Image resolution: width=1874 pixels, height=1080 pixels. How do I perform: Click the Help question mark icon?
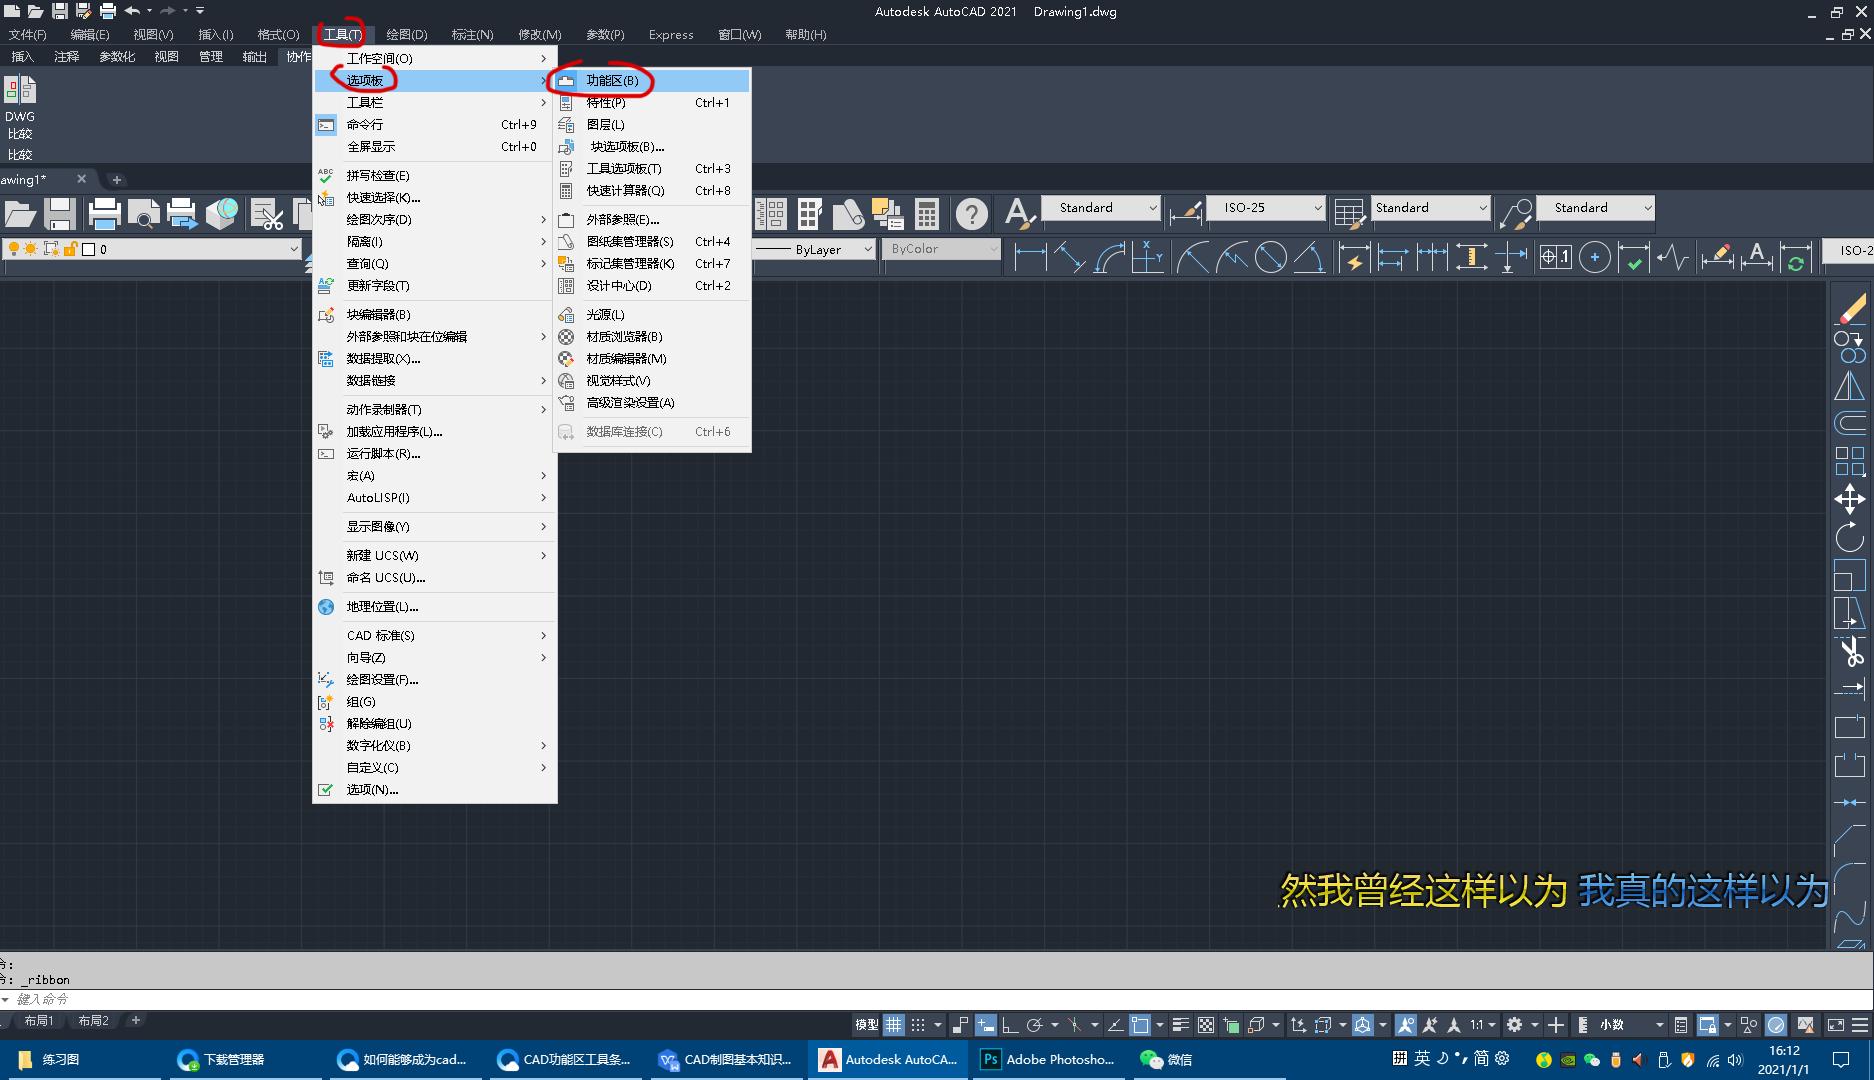click(971, 213)
